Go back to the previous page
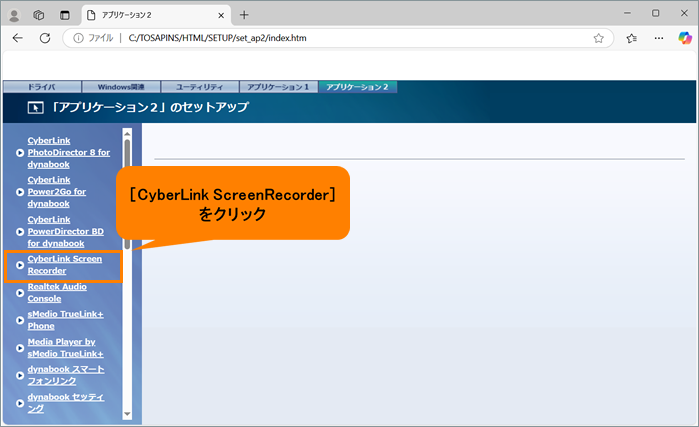Viewport: 699px width, 427px height. click(18, 38)
